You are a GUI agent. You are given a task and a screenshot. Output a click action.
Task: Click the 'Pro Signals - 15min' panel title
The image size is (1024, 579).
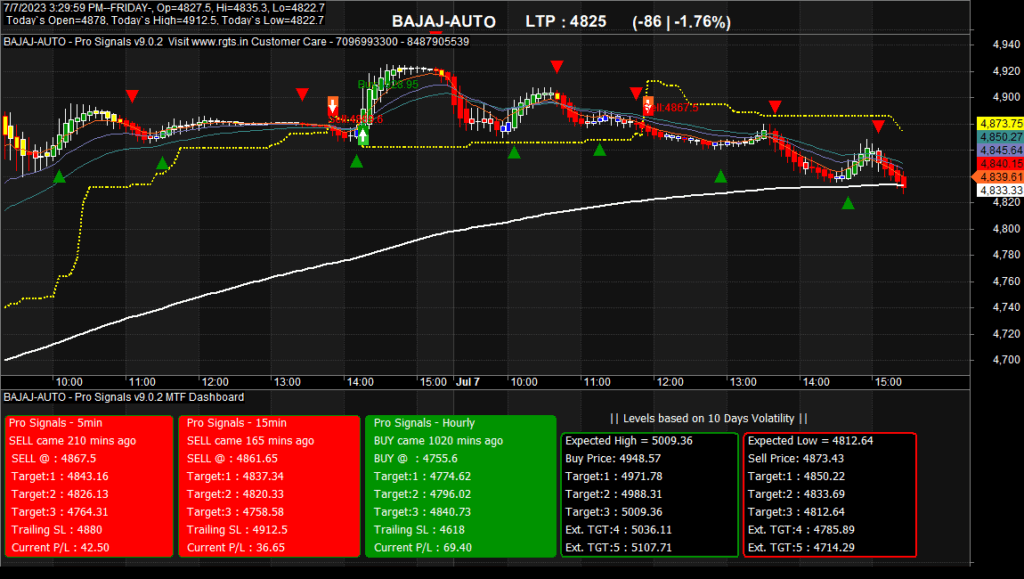[236, 423]
